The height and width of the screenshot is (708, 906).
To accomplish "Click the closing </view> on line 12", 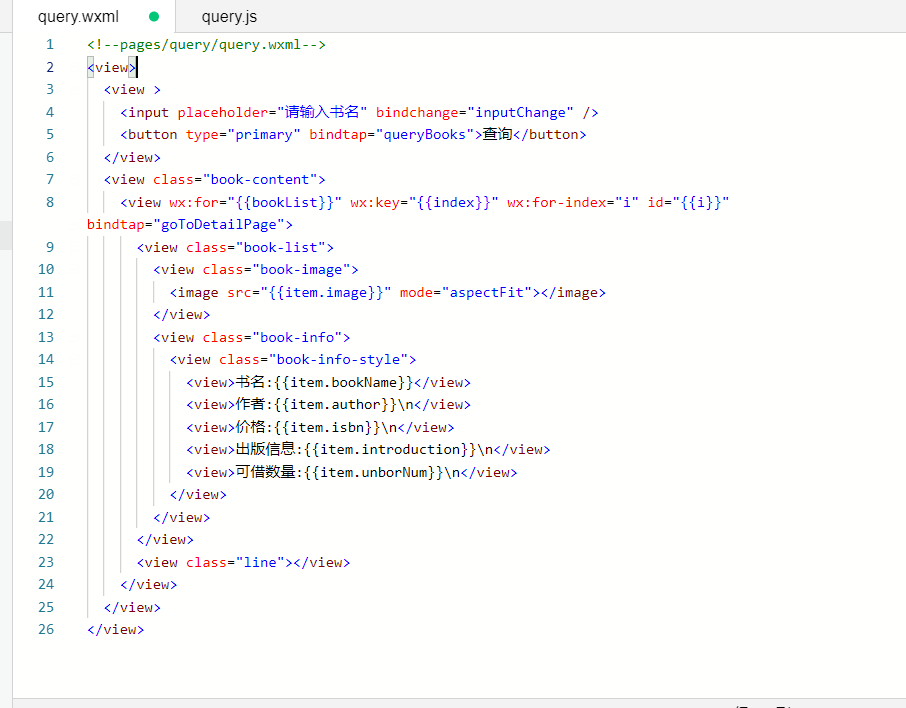I will (181, 315).
